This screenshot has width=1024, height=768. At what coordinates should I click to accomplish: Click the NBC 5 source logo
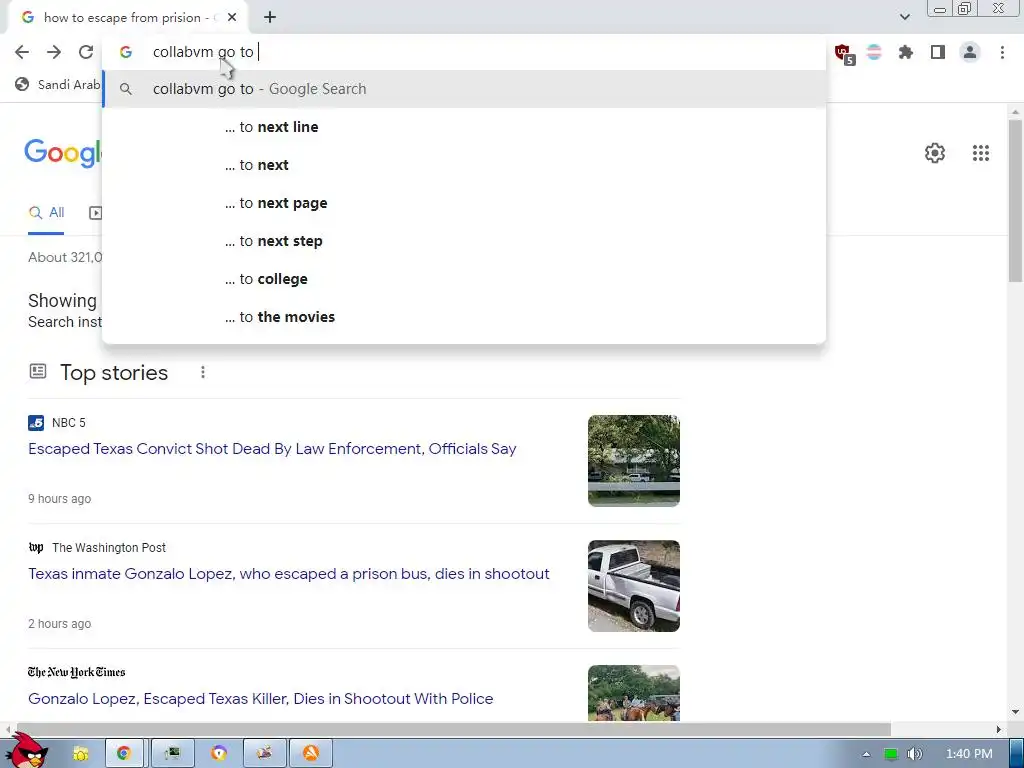pyautogui.click(x=36, y=423)
